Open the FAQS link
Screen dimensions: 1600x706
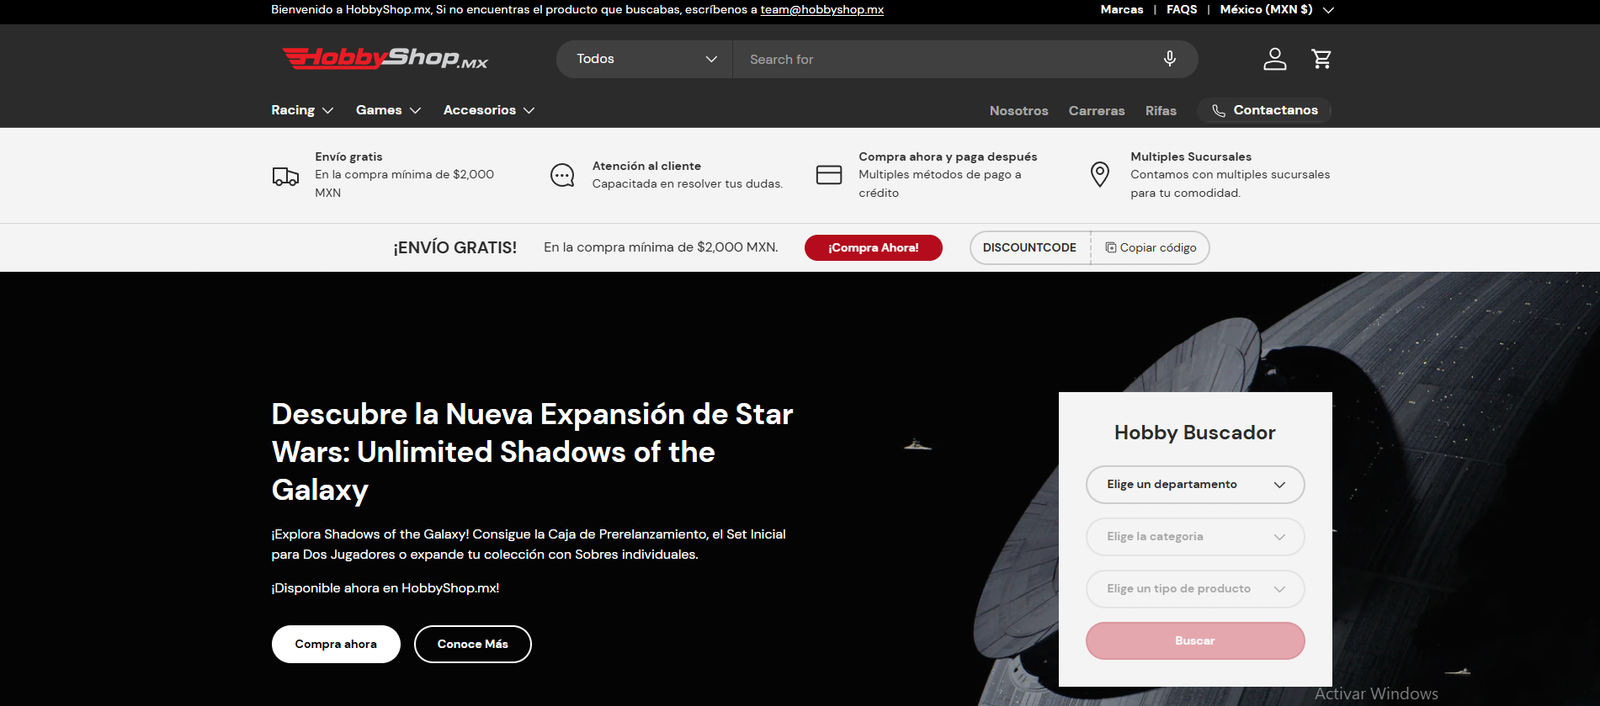pyautogui.click(x=1181, y=10)
